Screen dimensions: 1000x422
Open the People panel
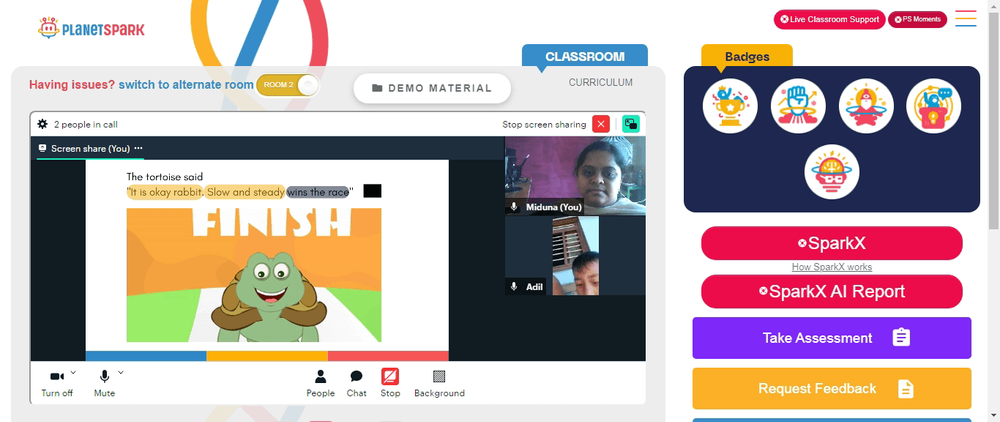pos(320,383)
